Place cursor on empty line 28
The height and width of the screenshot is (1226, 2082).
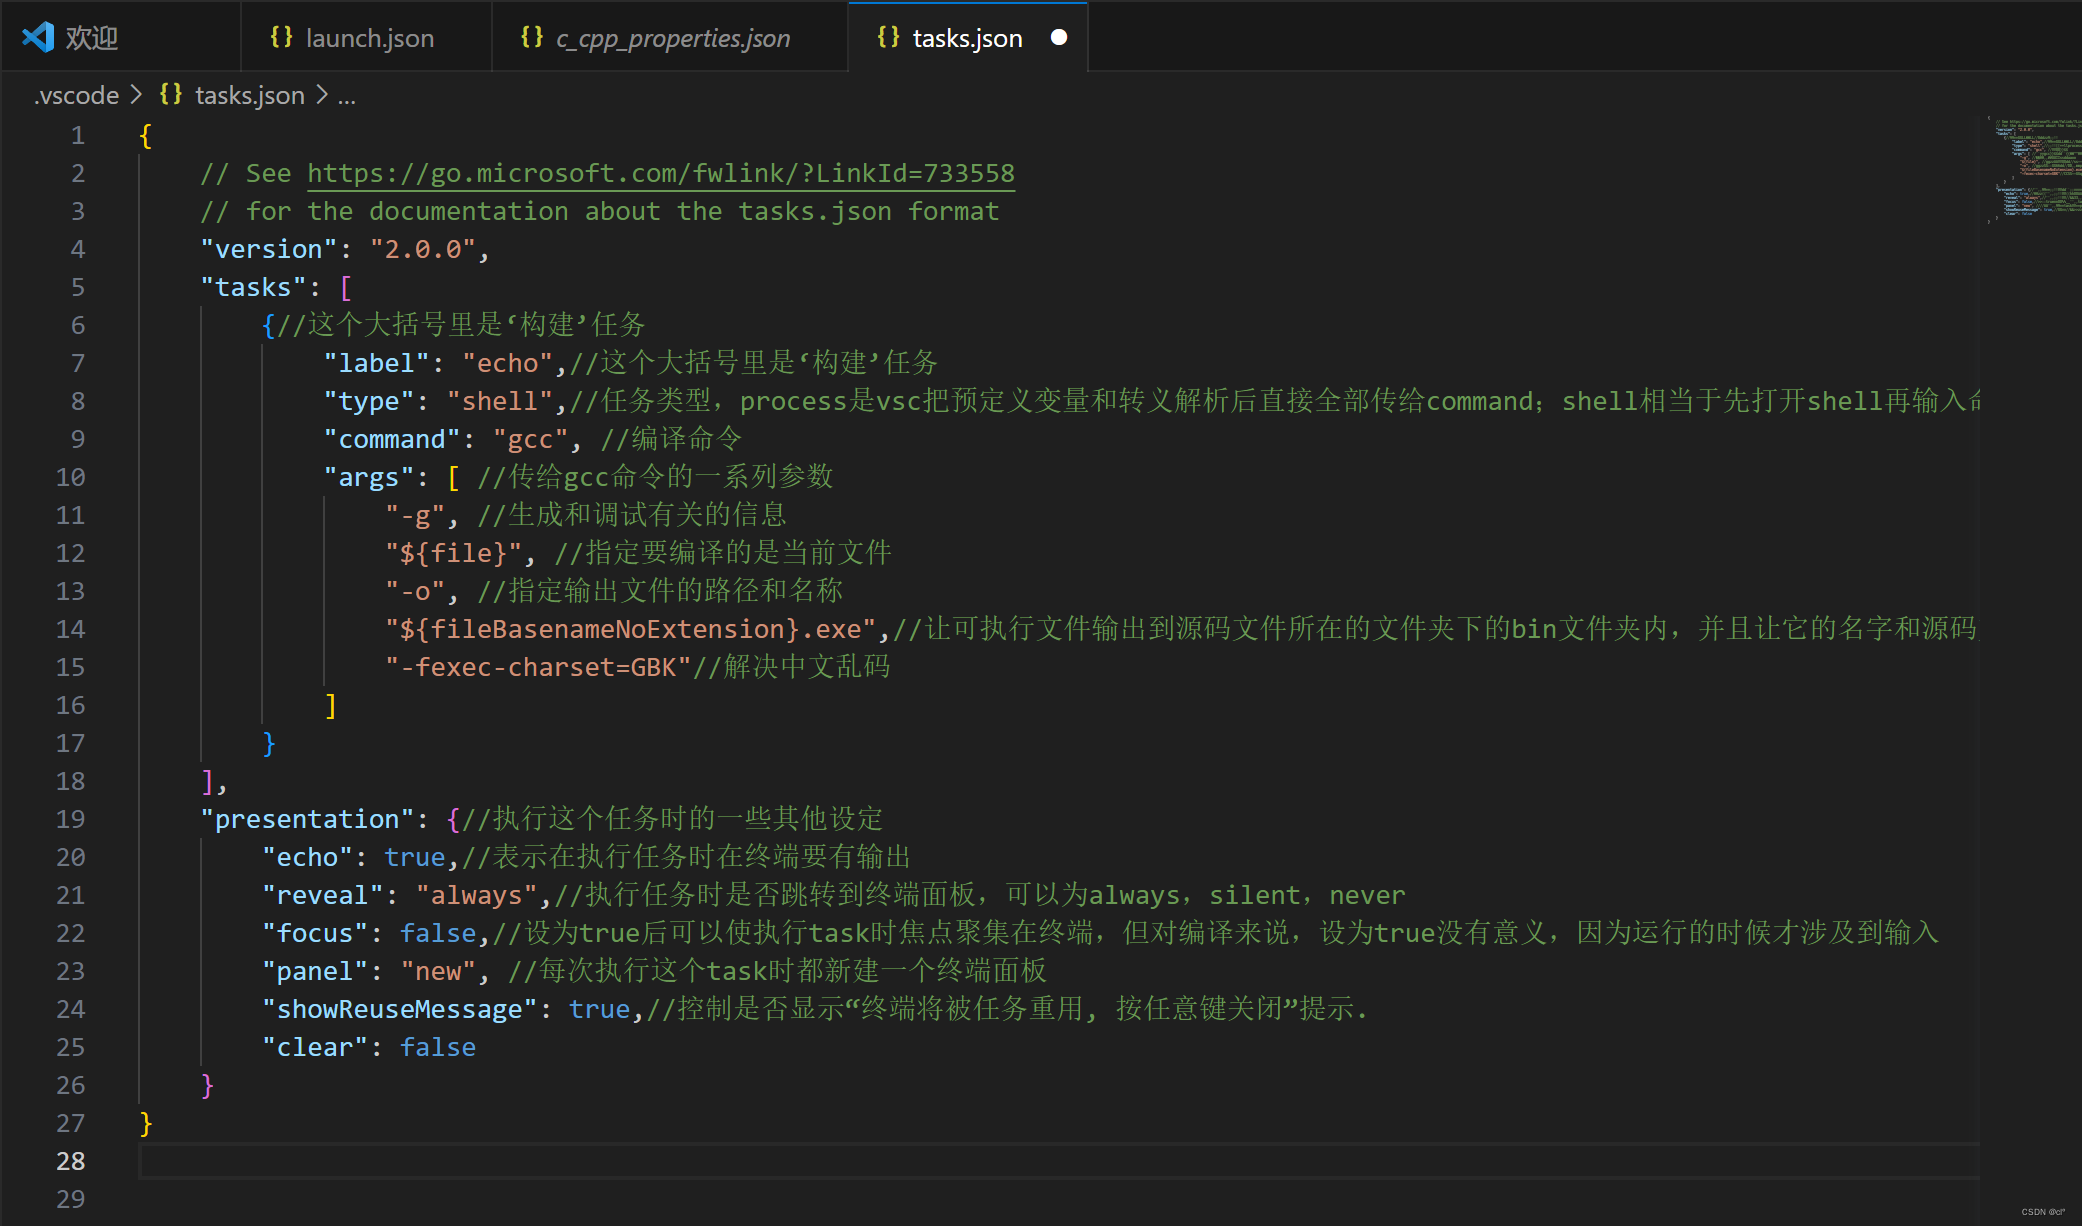pyautogui.click(x=600, y=1161)
